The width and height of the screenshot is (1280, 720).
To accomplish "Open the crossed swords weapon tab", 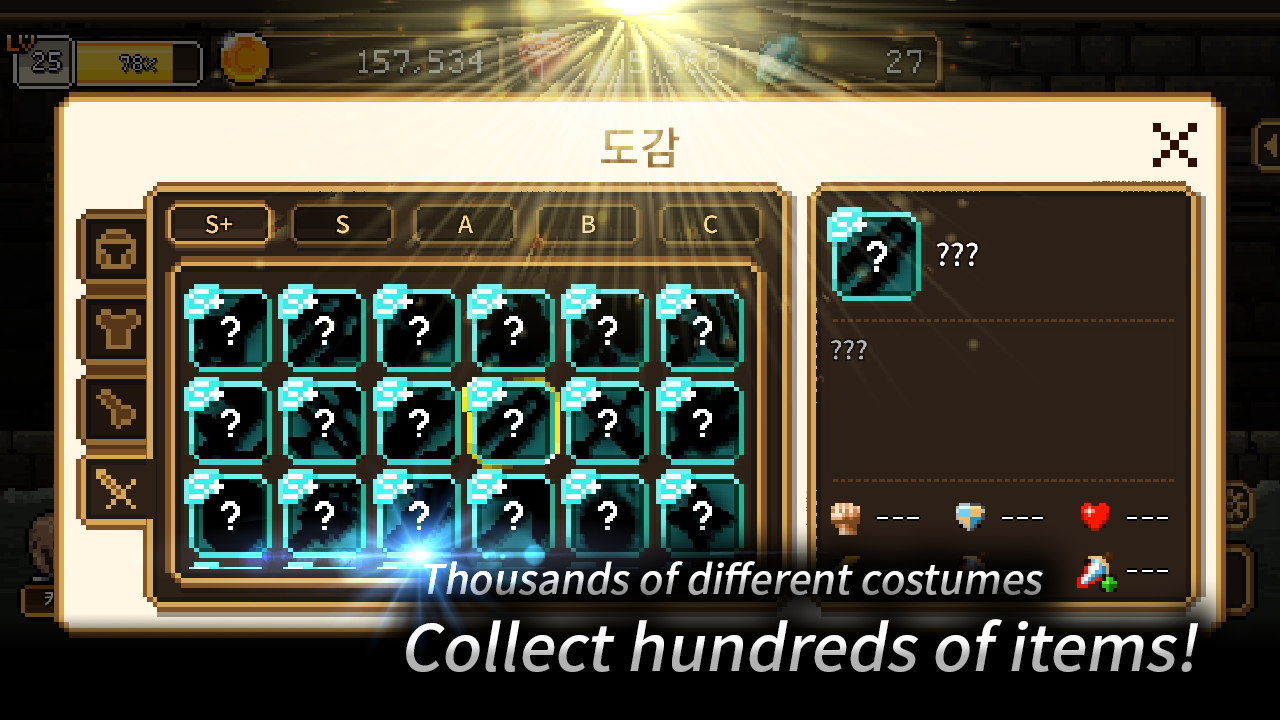I will click(x=118, y=489).
